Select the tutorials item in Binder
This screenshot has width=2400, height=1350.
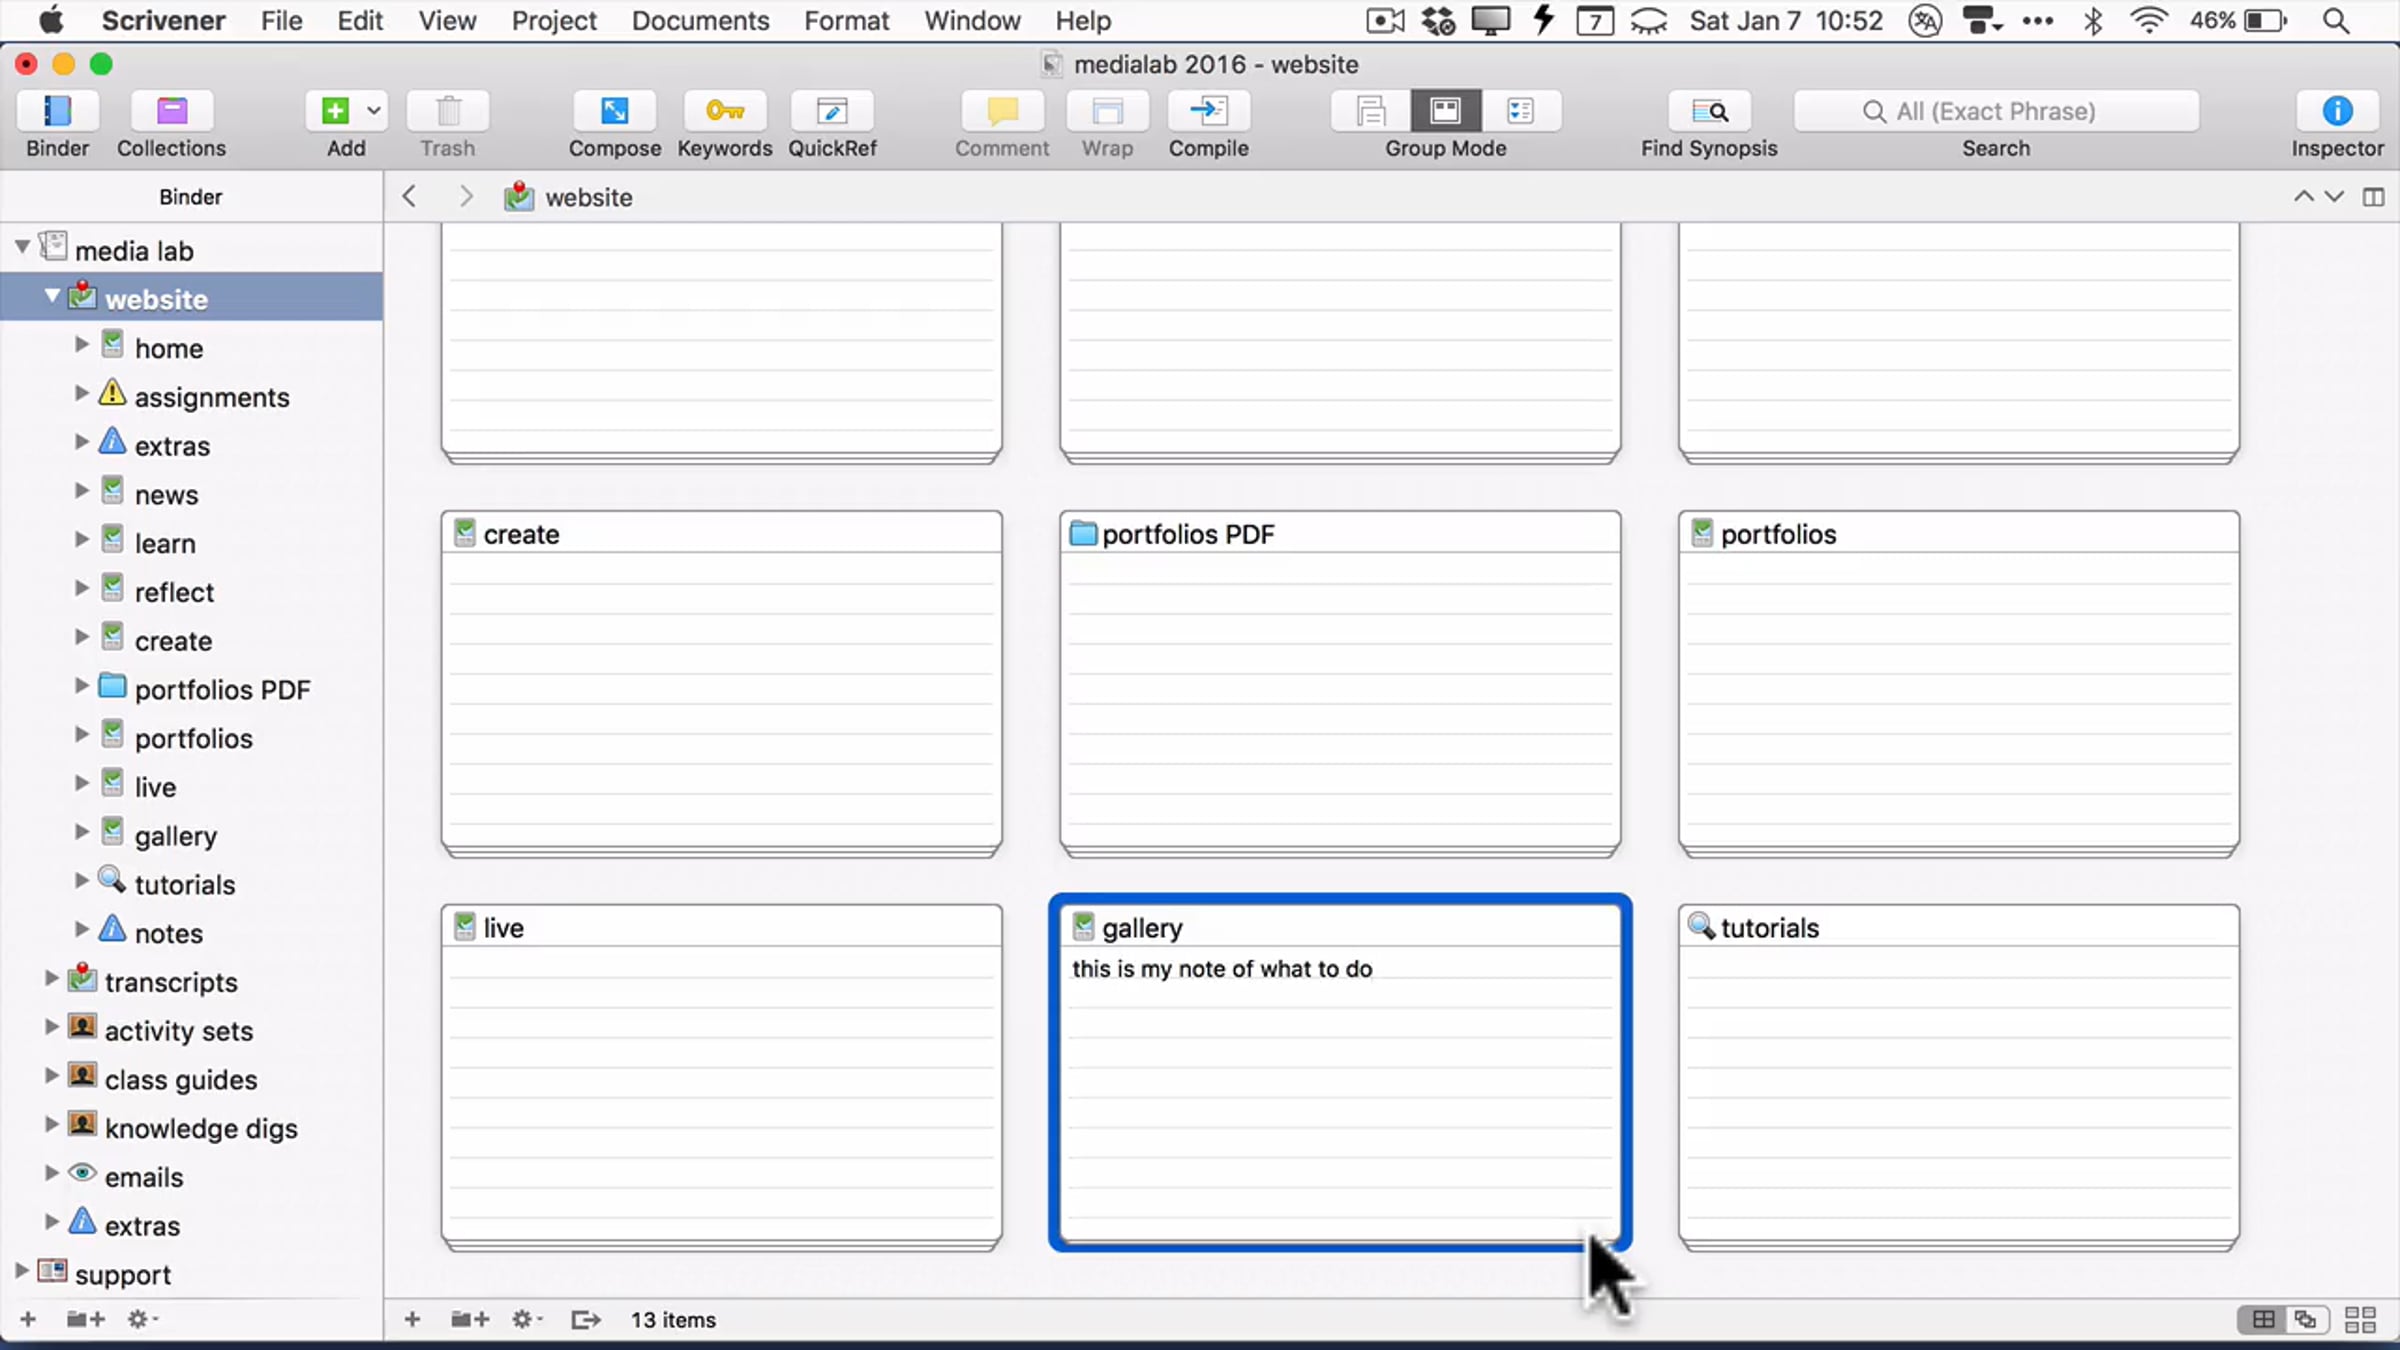pos(185,884)
